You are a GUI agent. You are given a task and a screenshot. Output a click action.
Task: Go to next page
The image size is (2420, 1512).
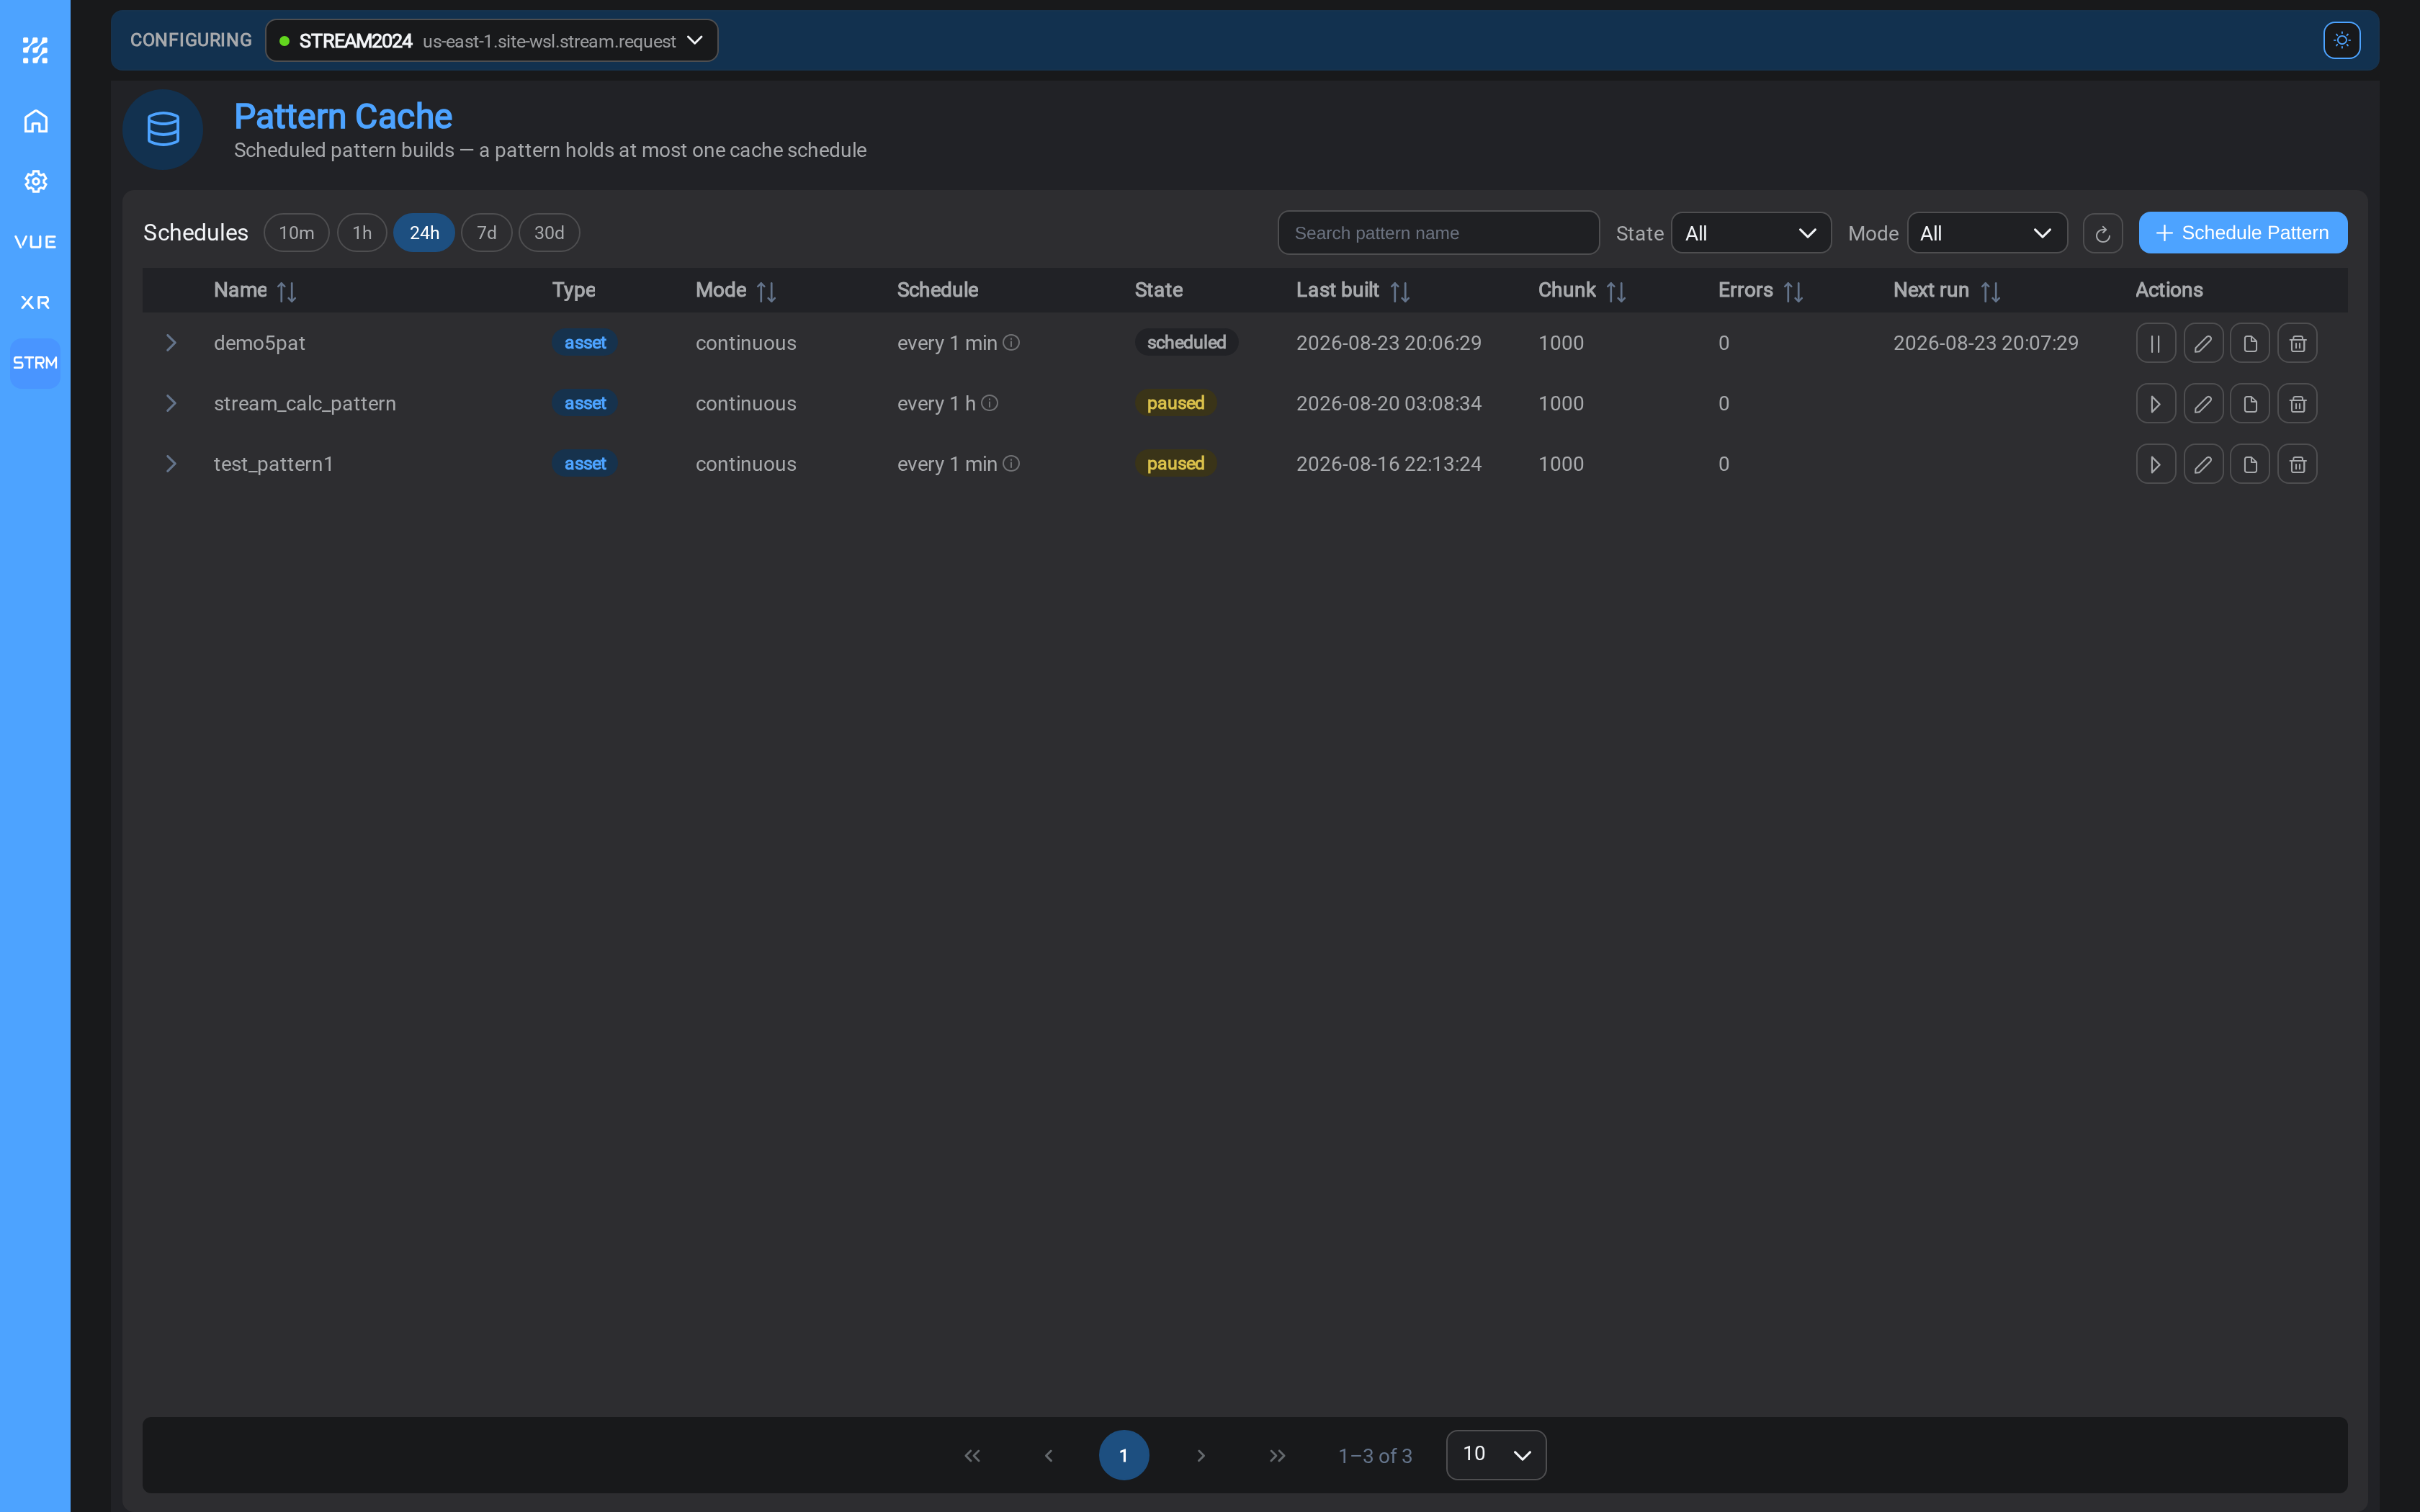click(1201, 1455)
